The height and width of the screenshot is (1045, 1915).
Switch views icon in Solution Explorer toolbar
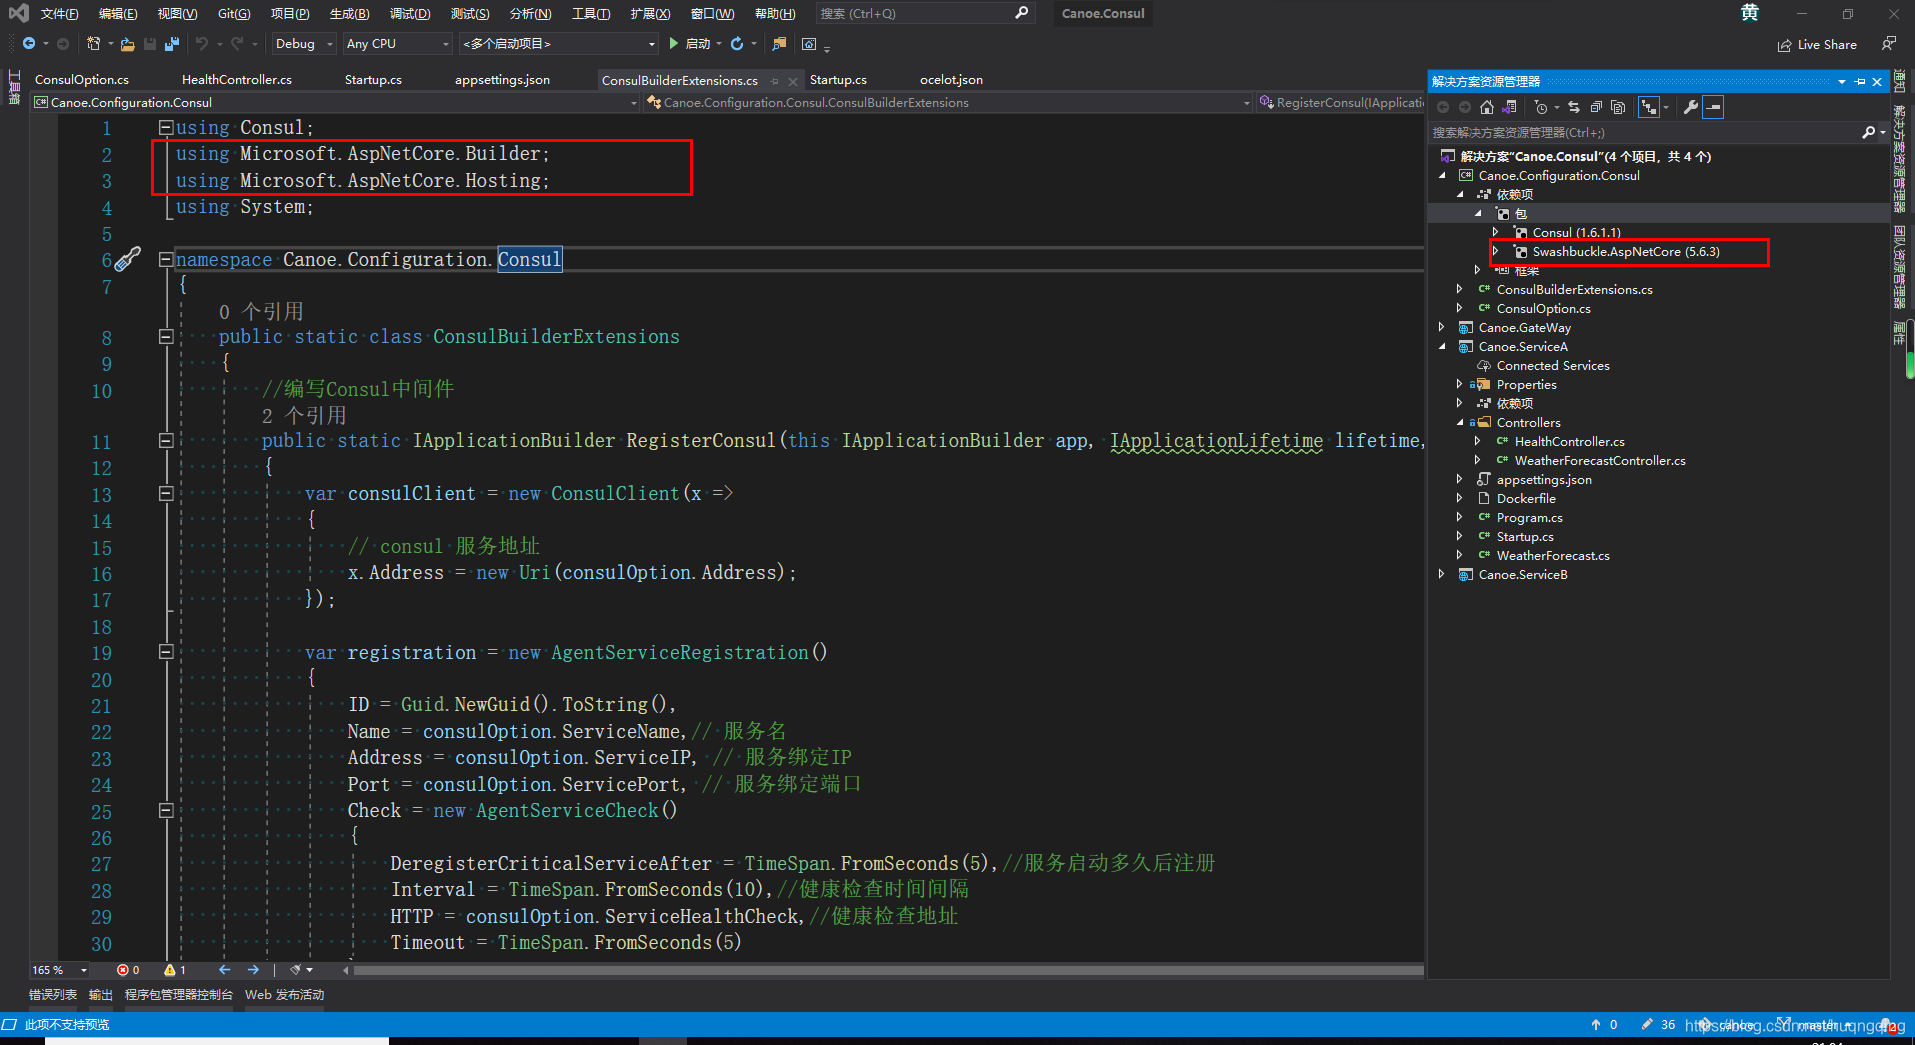click(1509, 107)
